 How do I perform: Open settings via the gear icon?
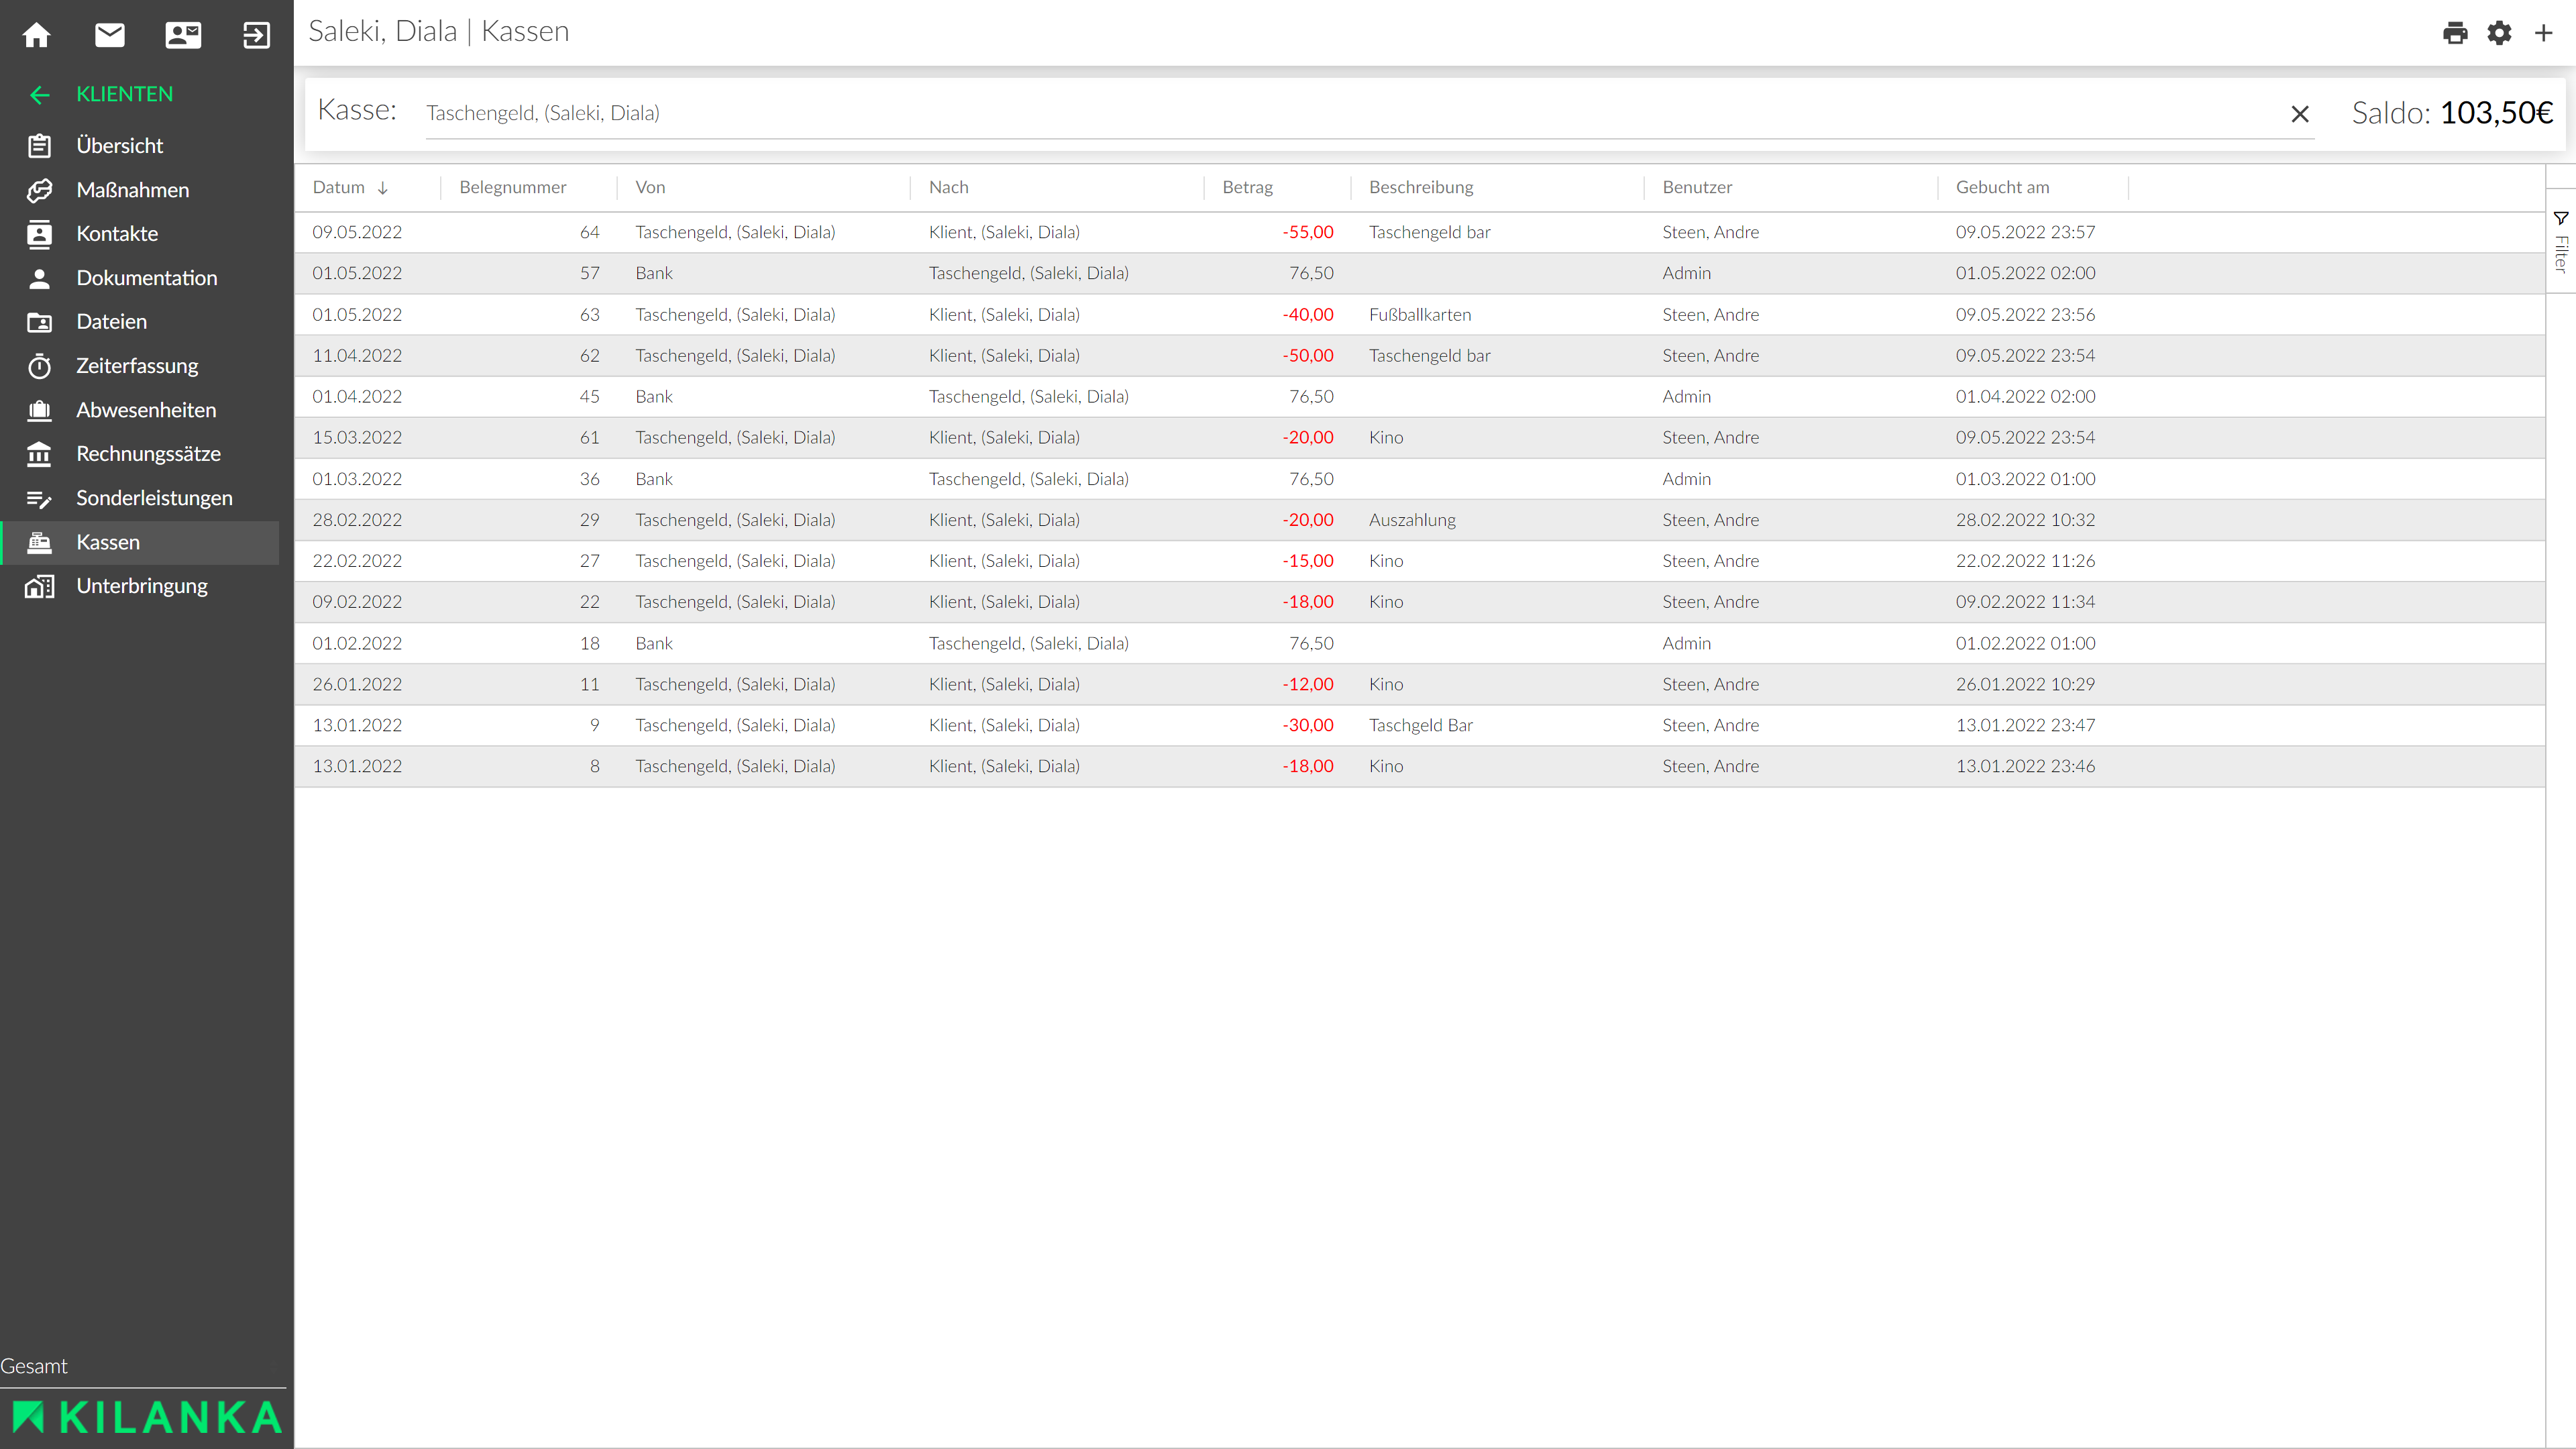(2499, 33)
